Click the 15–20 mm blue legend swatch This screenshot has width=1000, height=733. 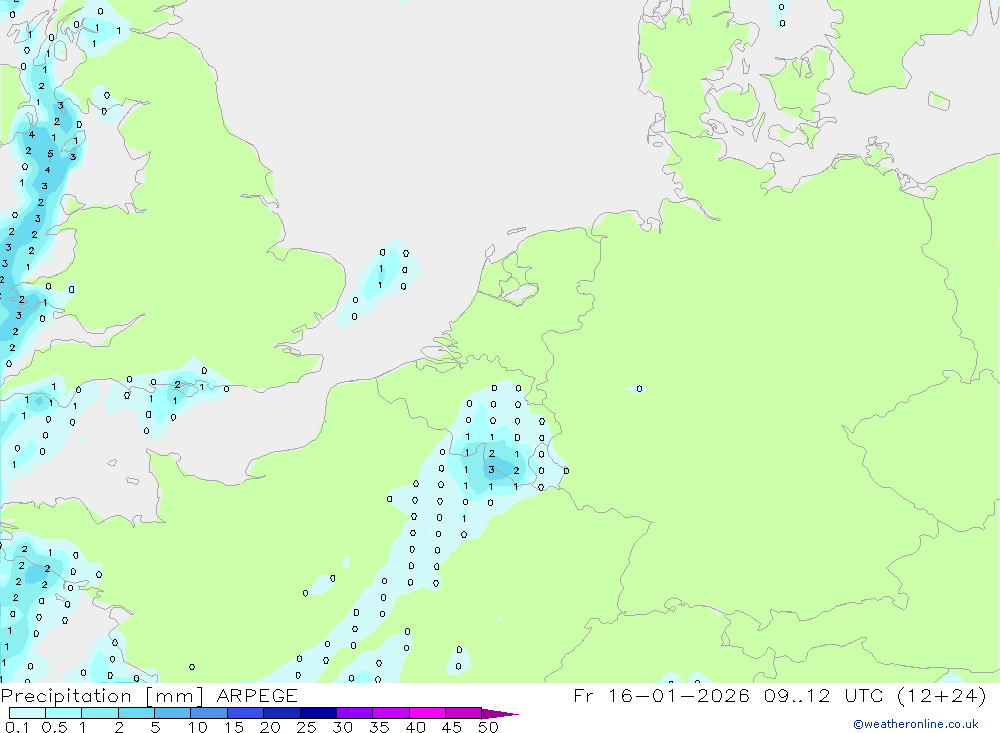pos(246,713)
